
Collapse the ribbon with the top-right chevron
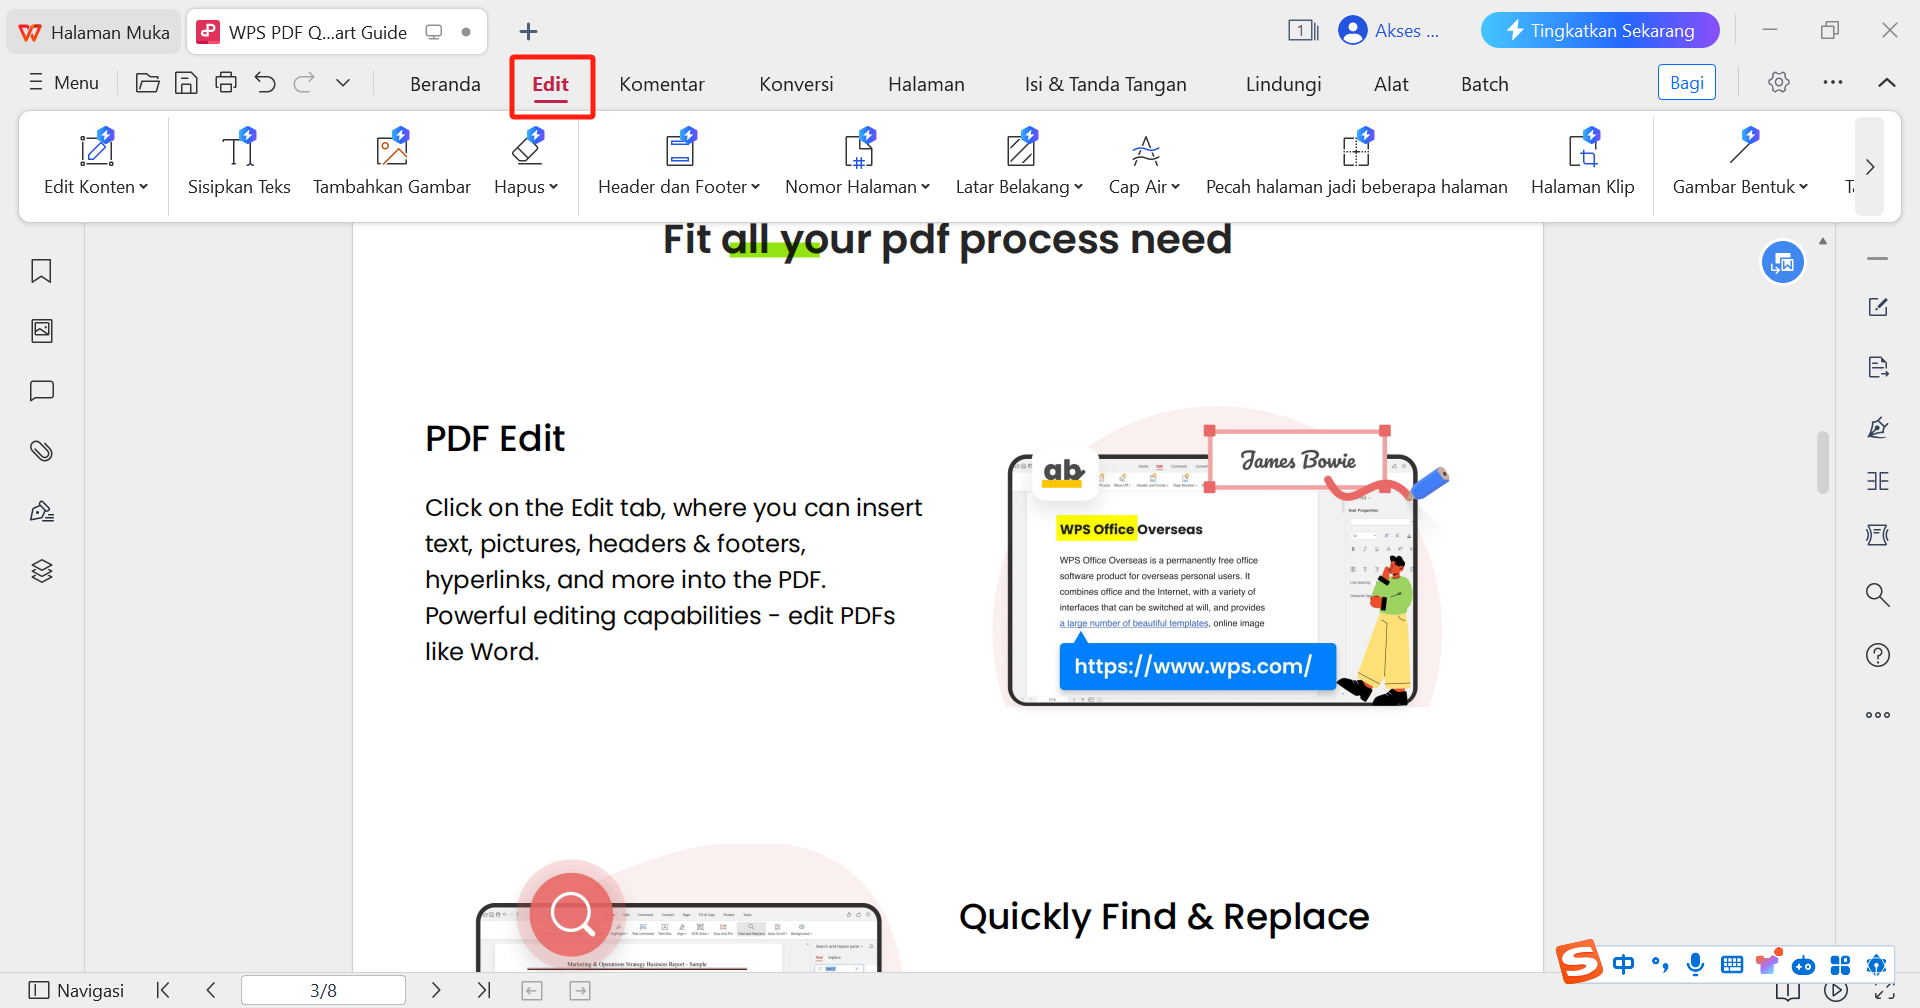1888,83
